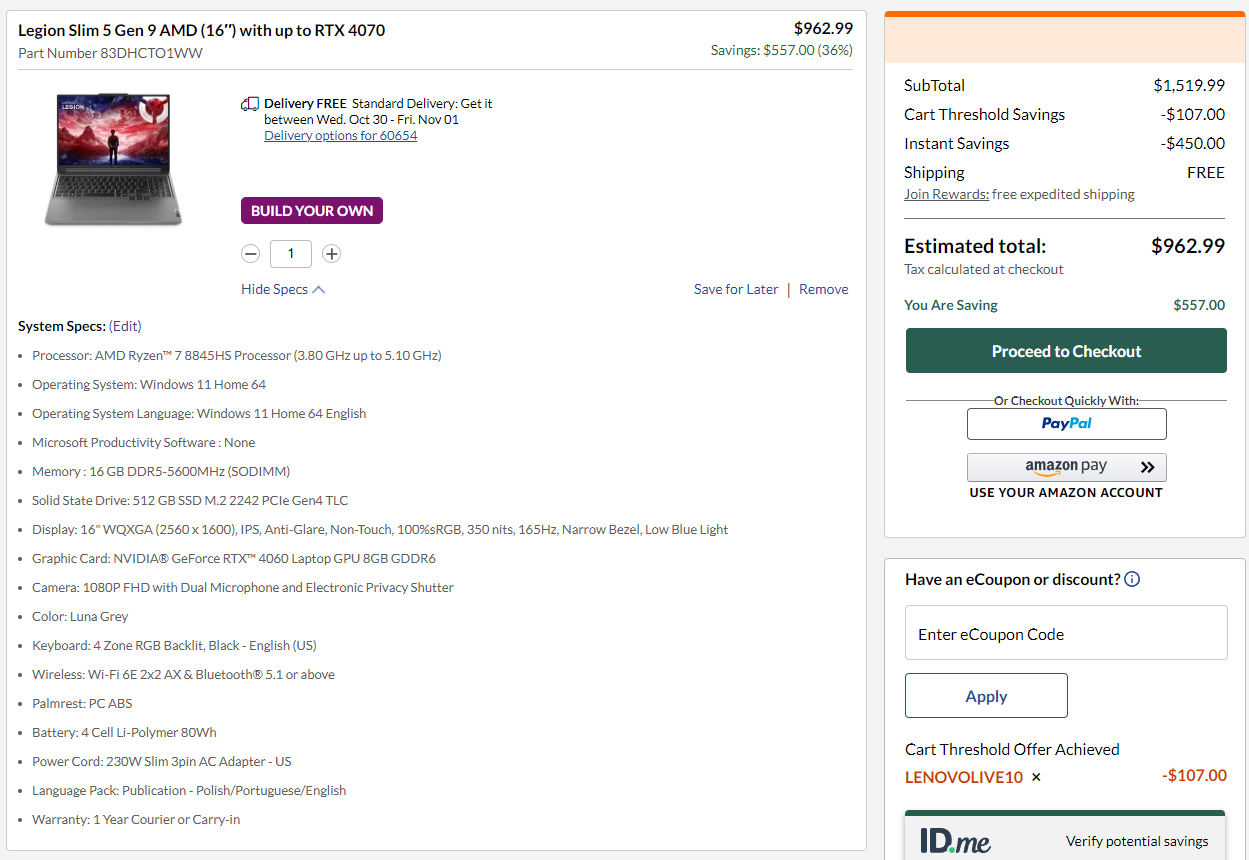The height and width of the screenshot is (860, 1249).
Task: Click the eCoupon info icon
Action: click(1132, 579)
